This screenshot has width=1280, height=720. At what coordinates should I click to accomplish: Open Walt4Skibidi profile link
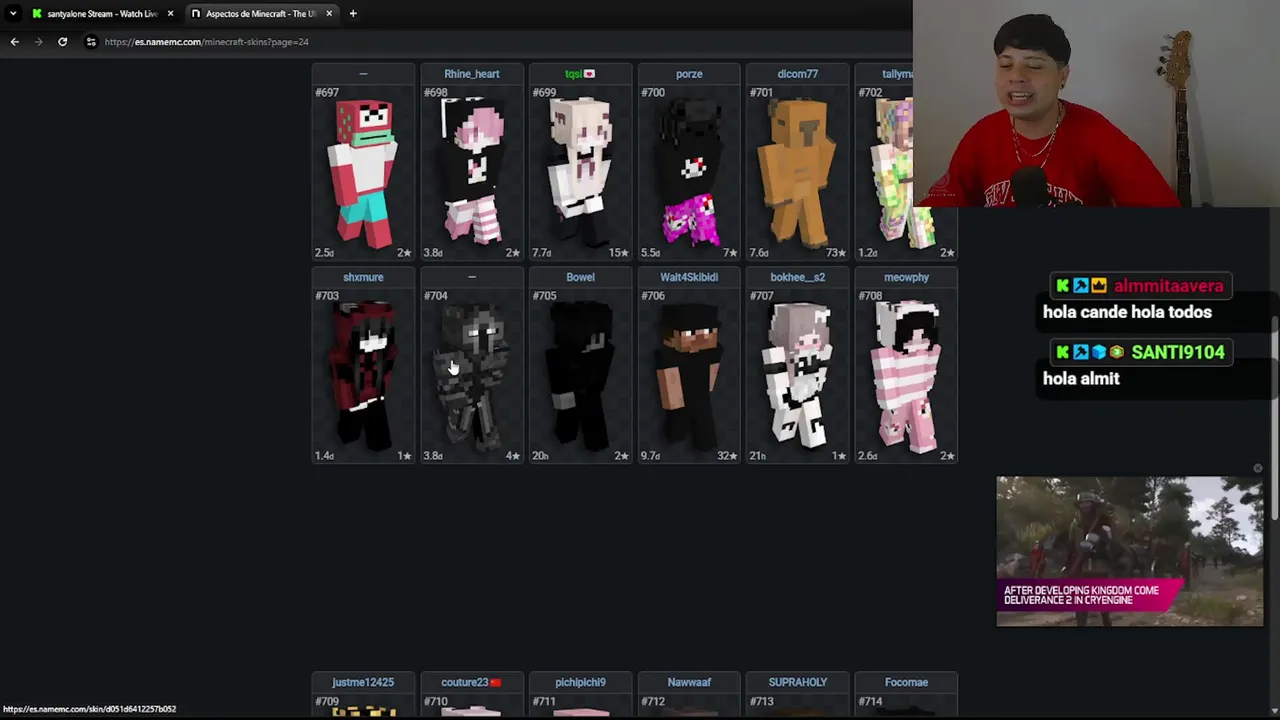coord(689,277)
